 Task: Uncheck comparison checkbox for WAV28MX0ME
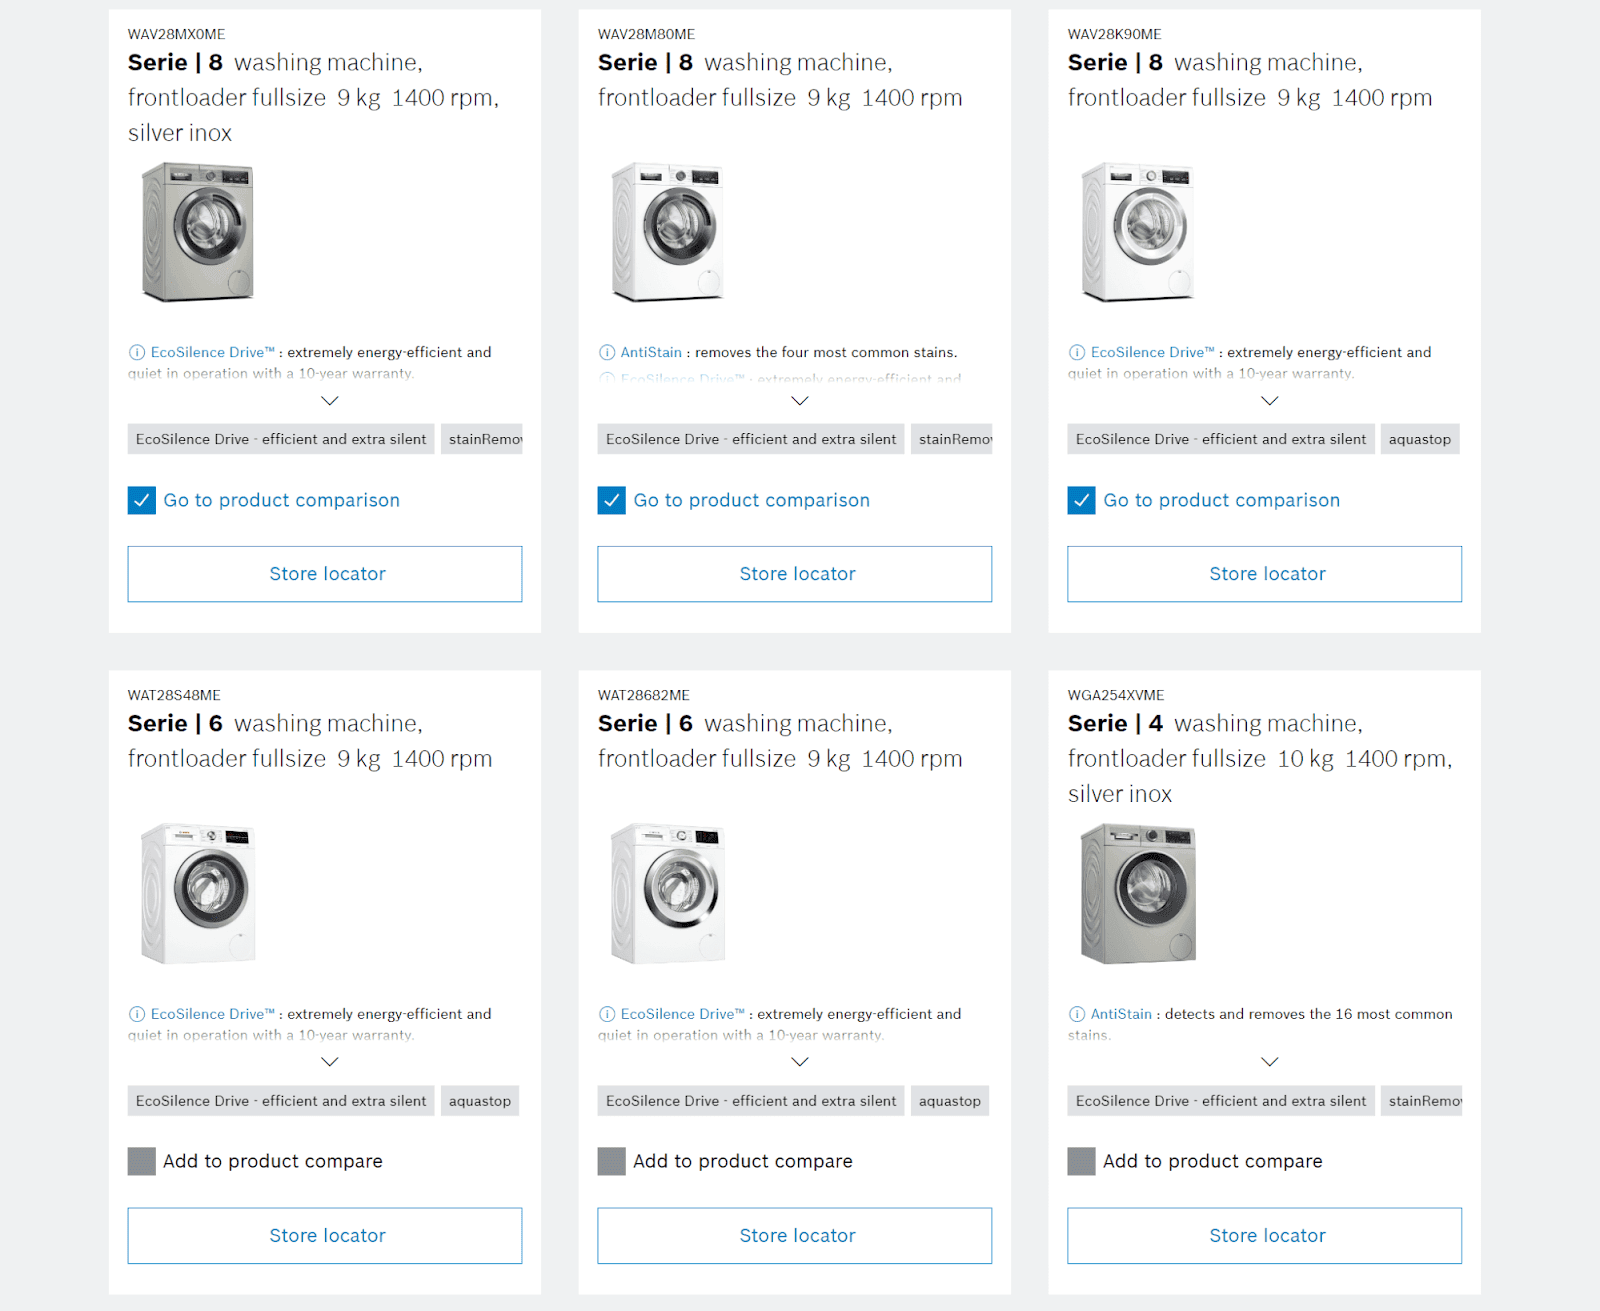(x=142, y=500)
